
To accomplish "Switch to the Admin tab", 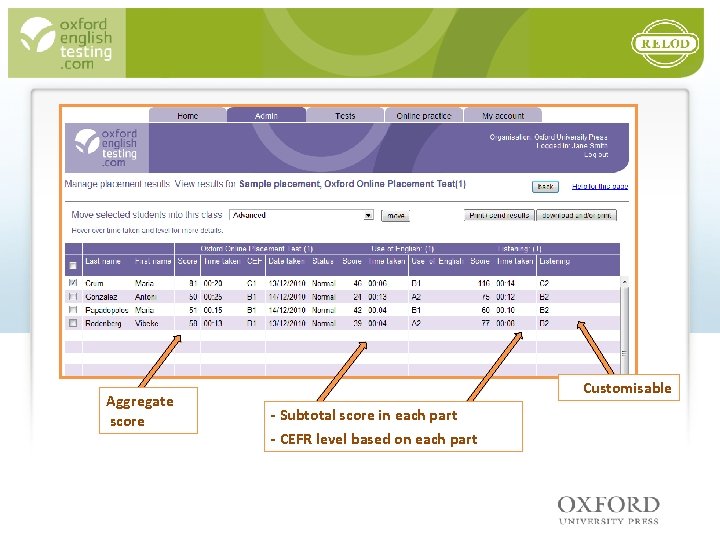I will (266, 115).
